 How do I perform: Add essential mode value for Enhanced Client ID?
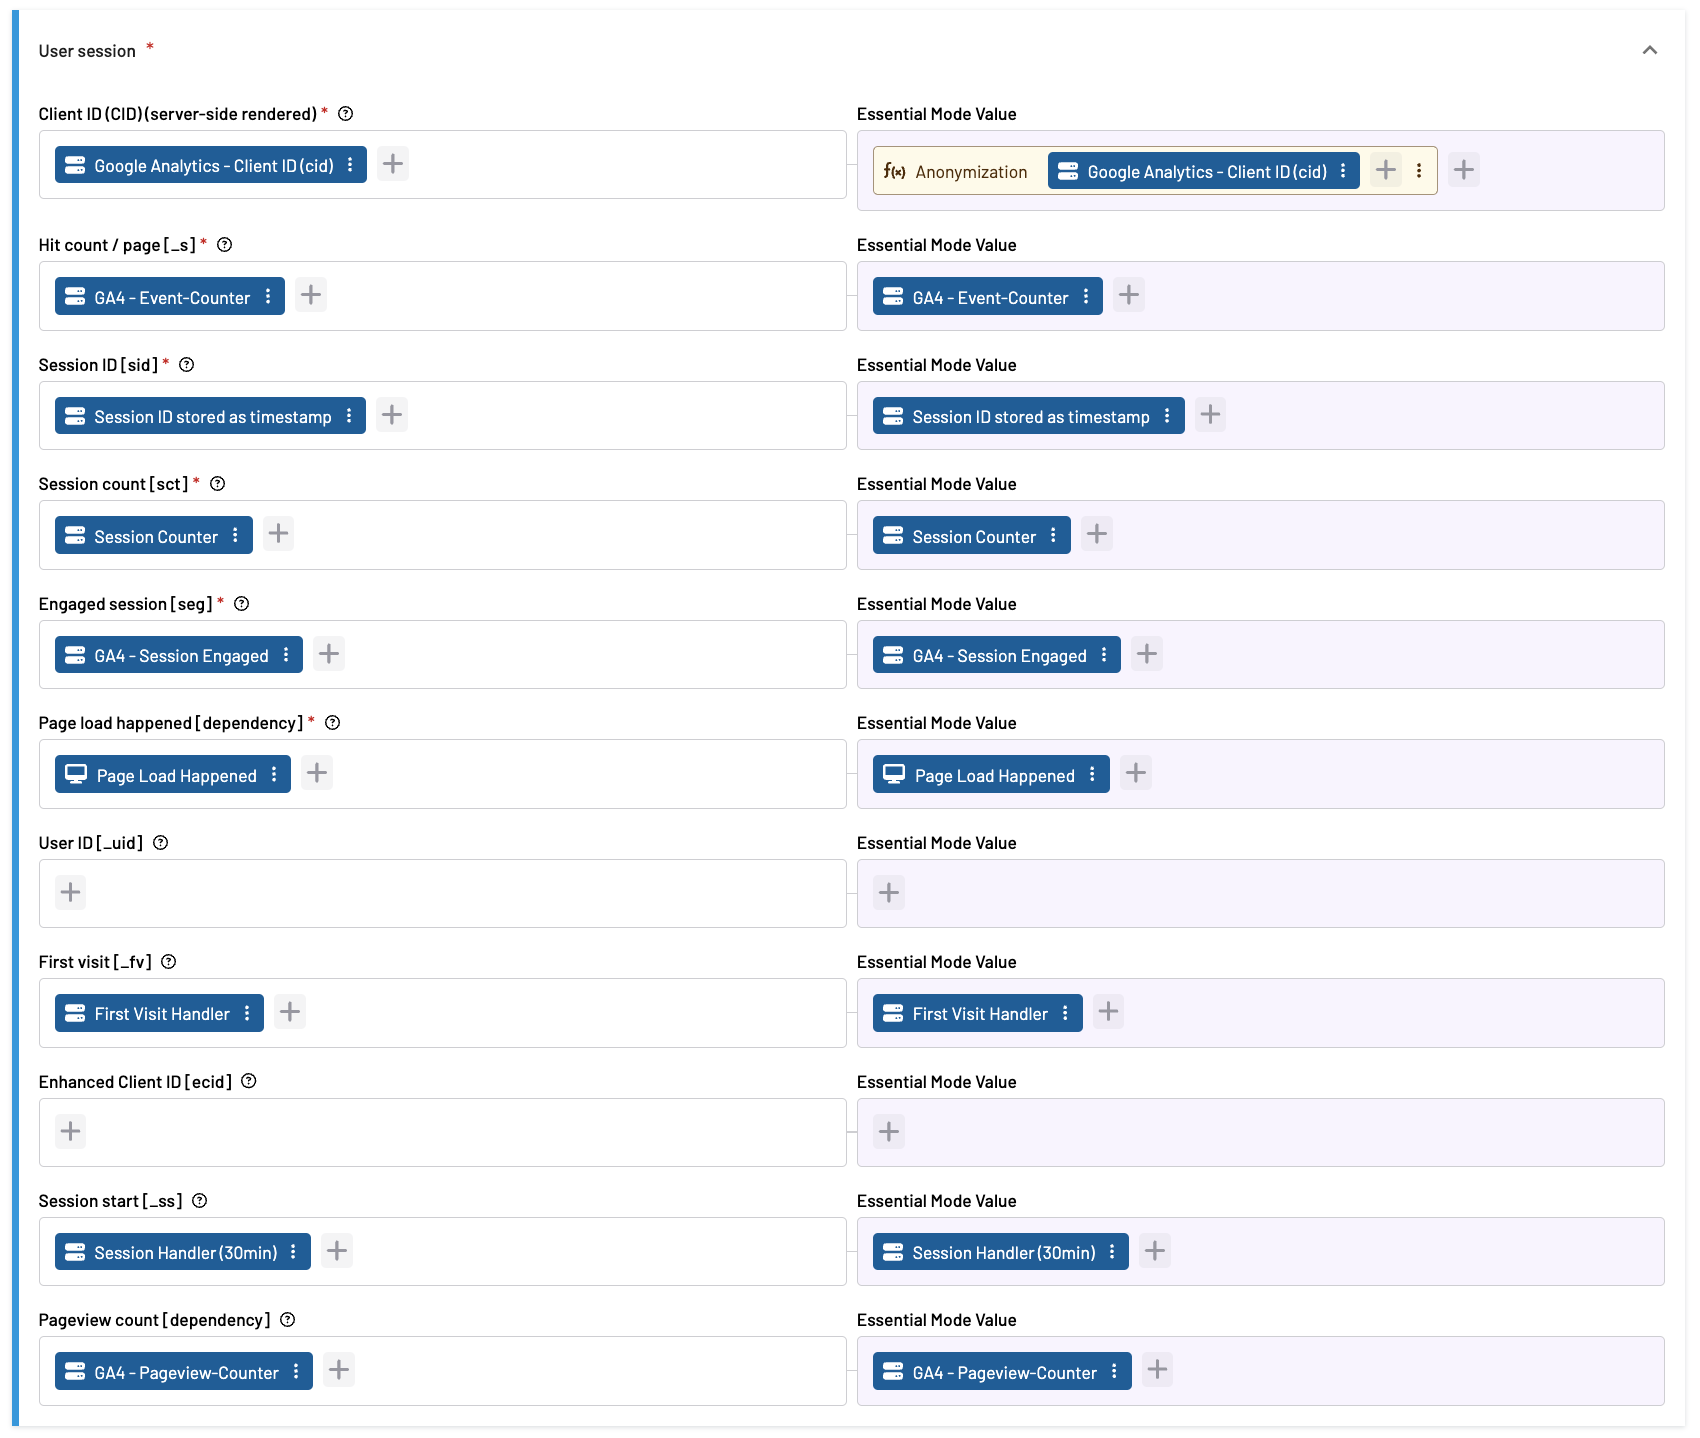pyautogui.click(x=888, y=1131)
